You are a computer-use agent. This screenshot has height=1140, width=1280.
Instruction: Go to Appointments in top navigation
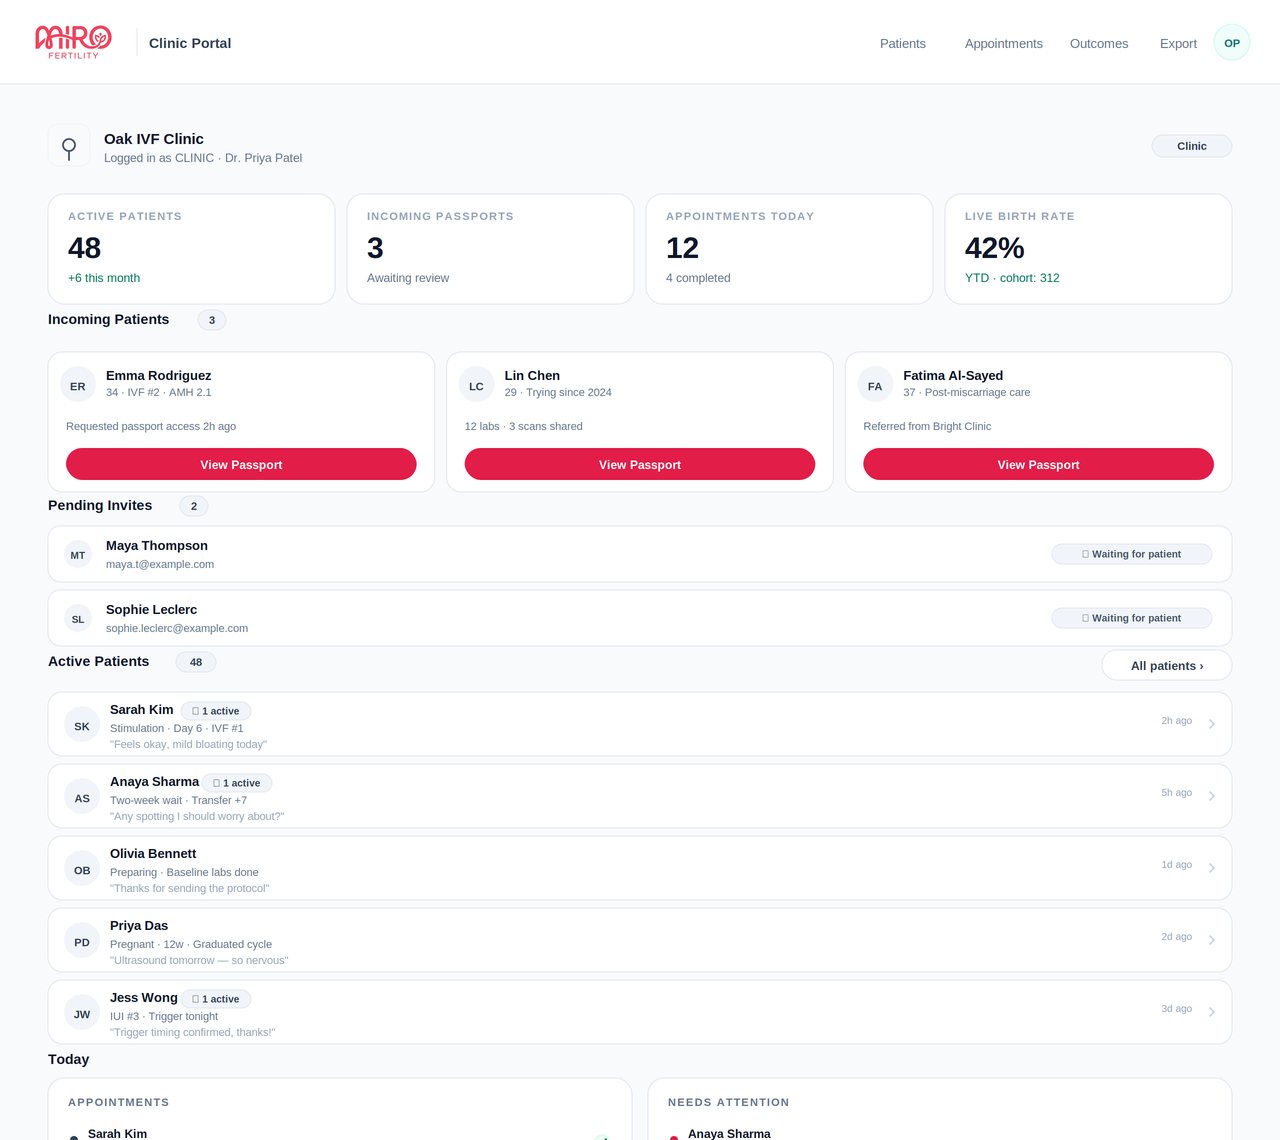coord(1004,43)
